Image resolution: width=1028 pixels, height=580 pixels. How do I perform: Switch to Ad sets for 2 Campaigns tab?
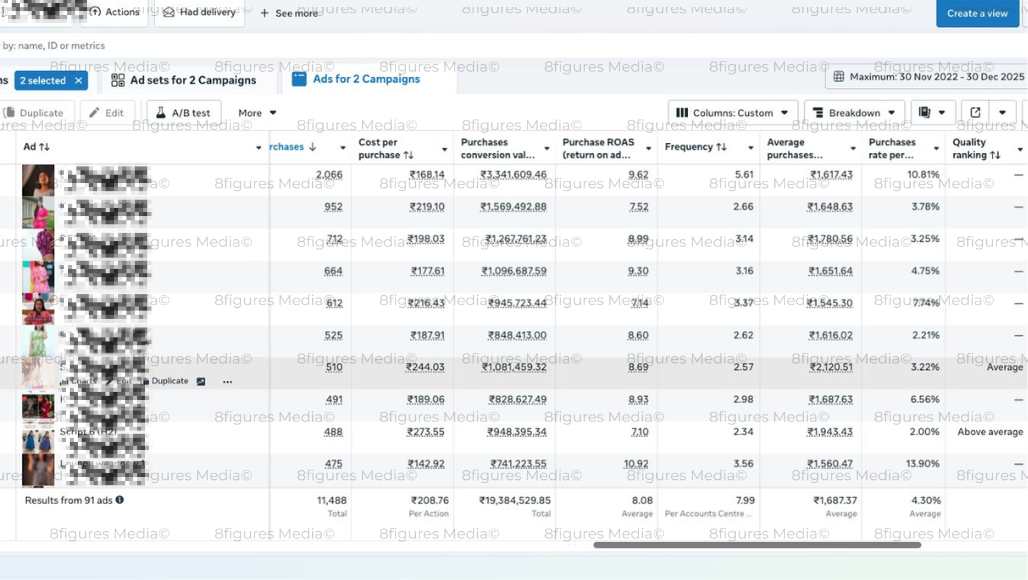[184, 80]
